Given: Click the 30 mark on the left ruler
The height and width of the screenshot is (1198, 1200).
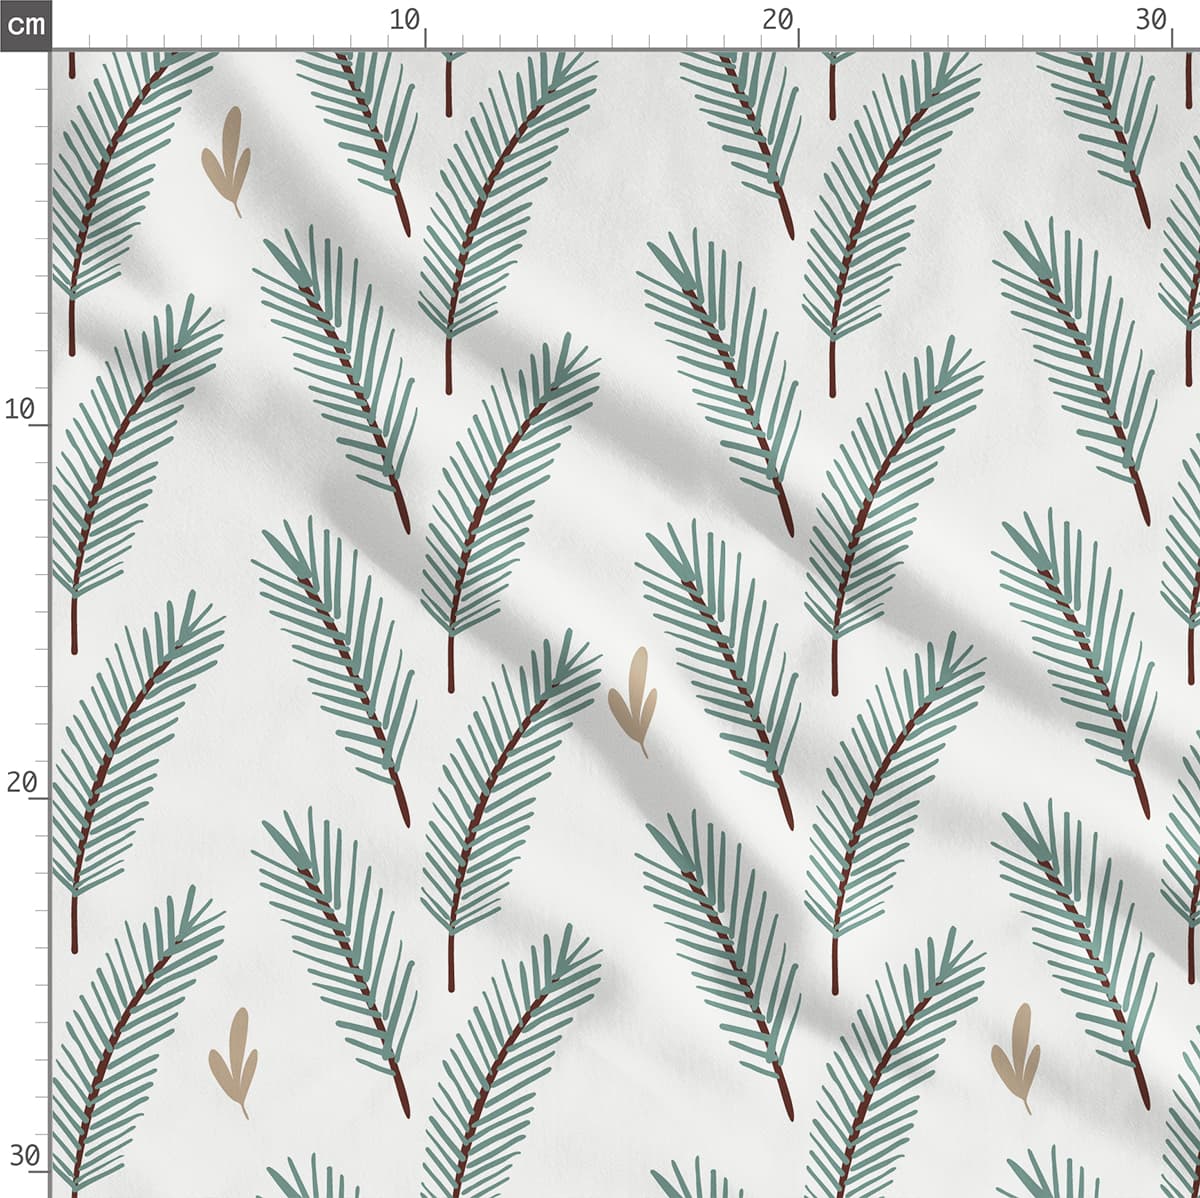Looking at the screenshot, I should click(x=22, y=1156).
